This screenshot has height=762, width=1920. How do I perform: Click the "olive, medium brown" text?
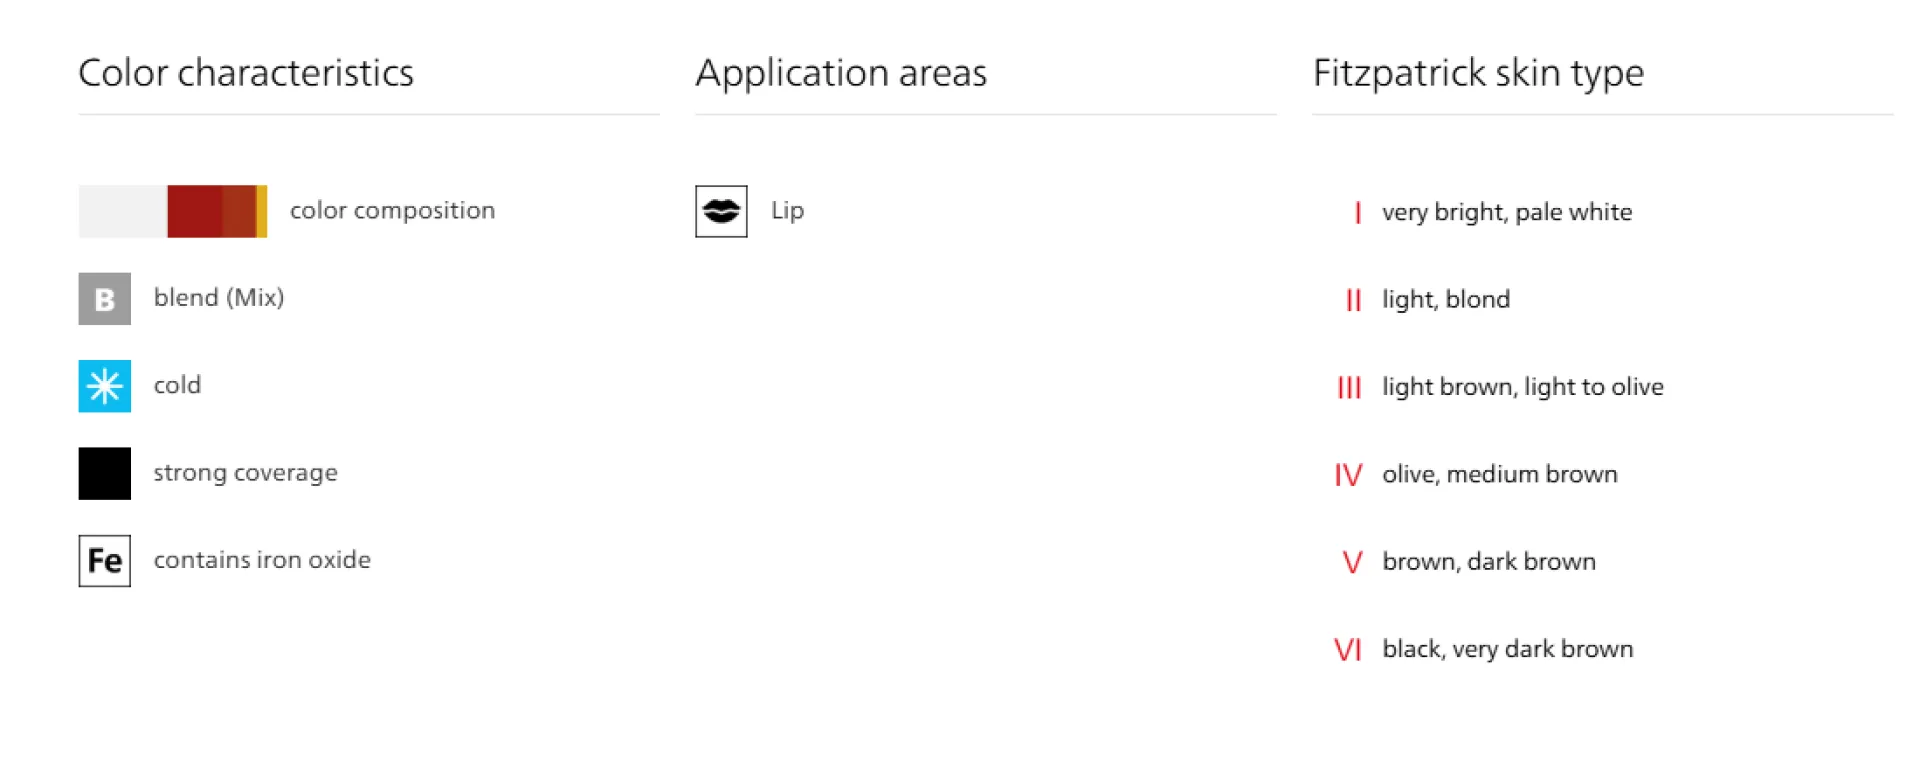click(x=1499, y=474)
